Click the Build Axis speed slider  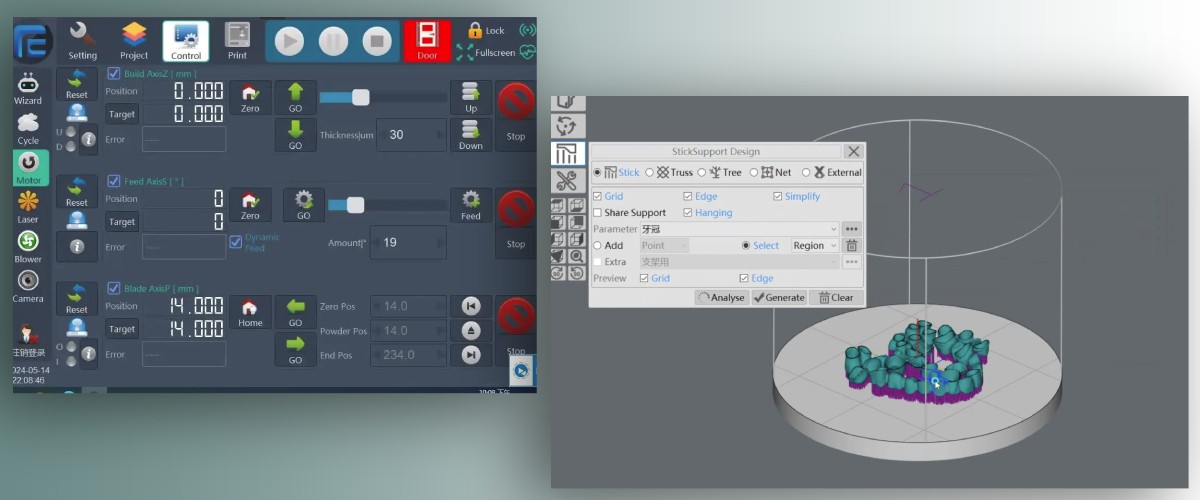(361, 97)
